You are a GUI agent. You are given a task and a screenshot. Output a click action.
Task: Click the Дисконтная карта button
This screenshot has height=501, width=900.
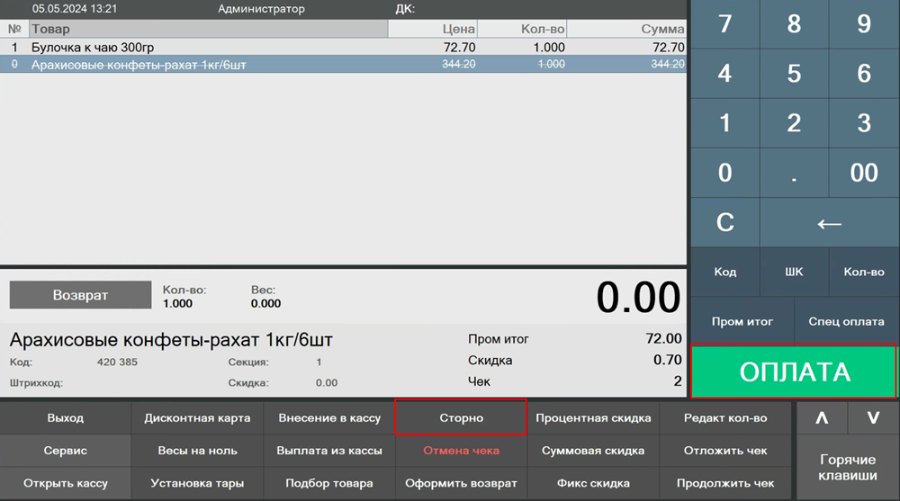point(197,418)
